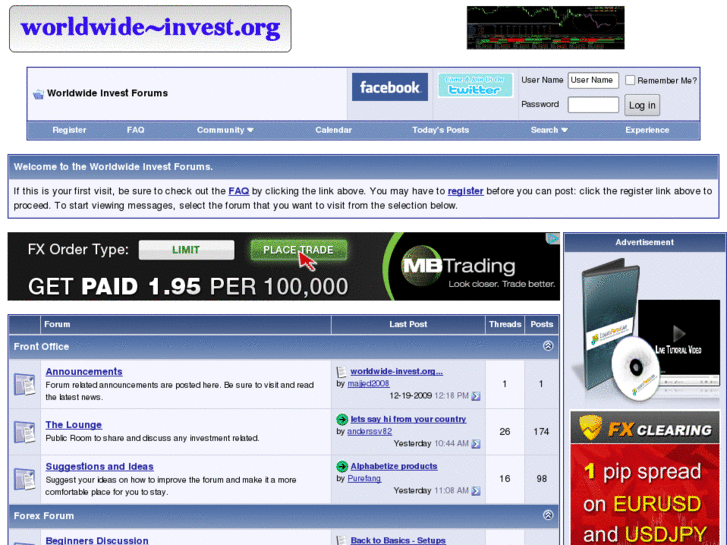The height and width of the screenshot is (545, 727).
Task: Open the Back to Basics - Setups thread
Action: click(398, 540)
